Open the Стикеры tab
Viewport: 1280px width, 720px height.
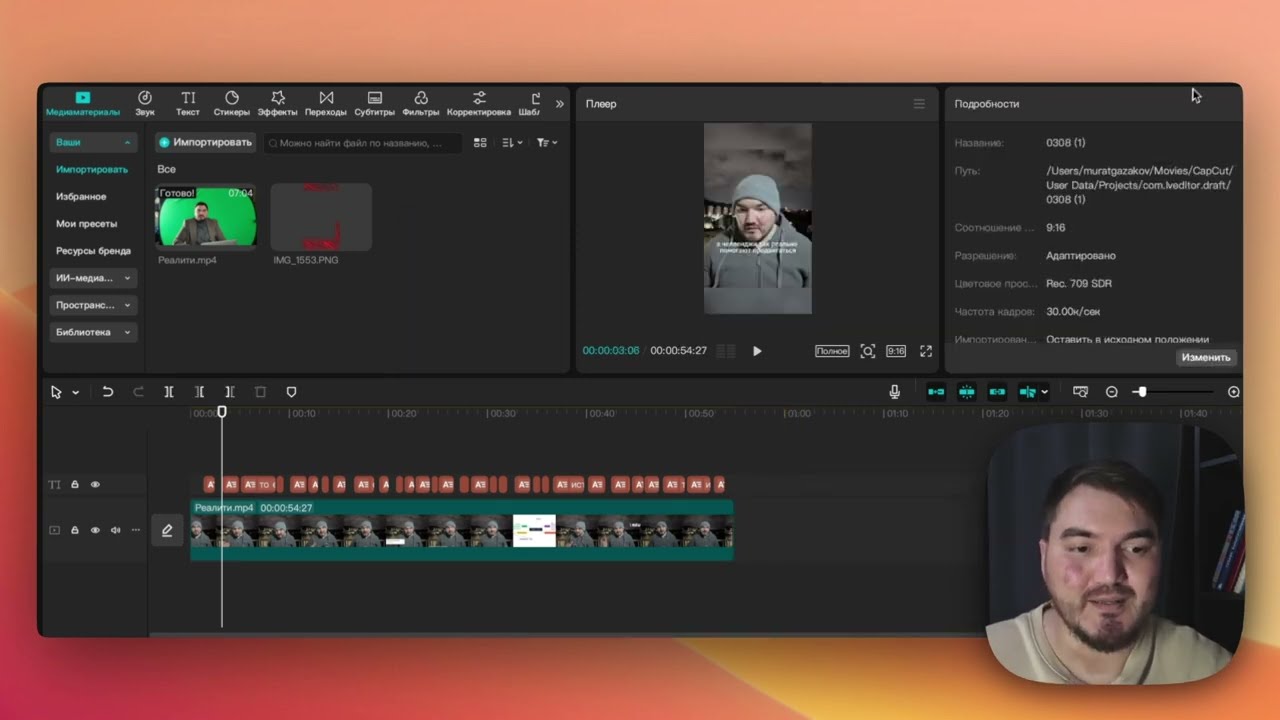[232, 103]
